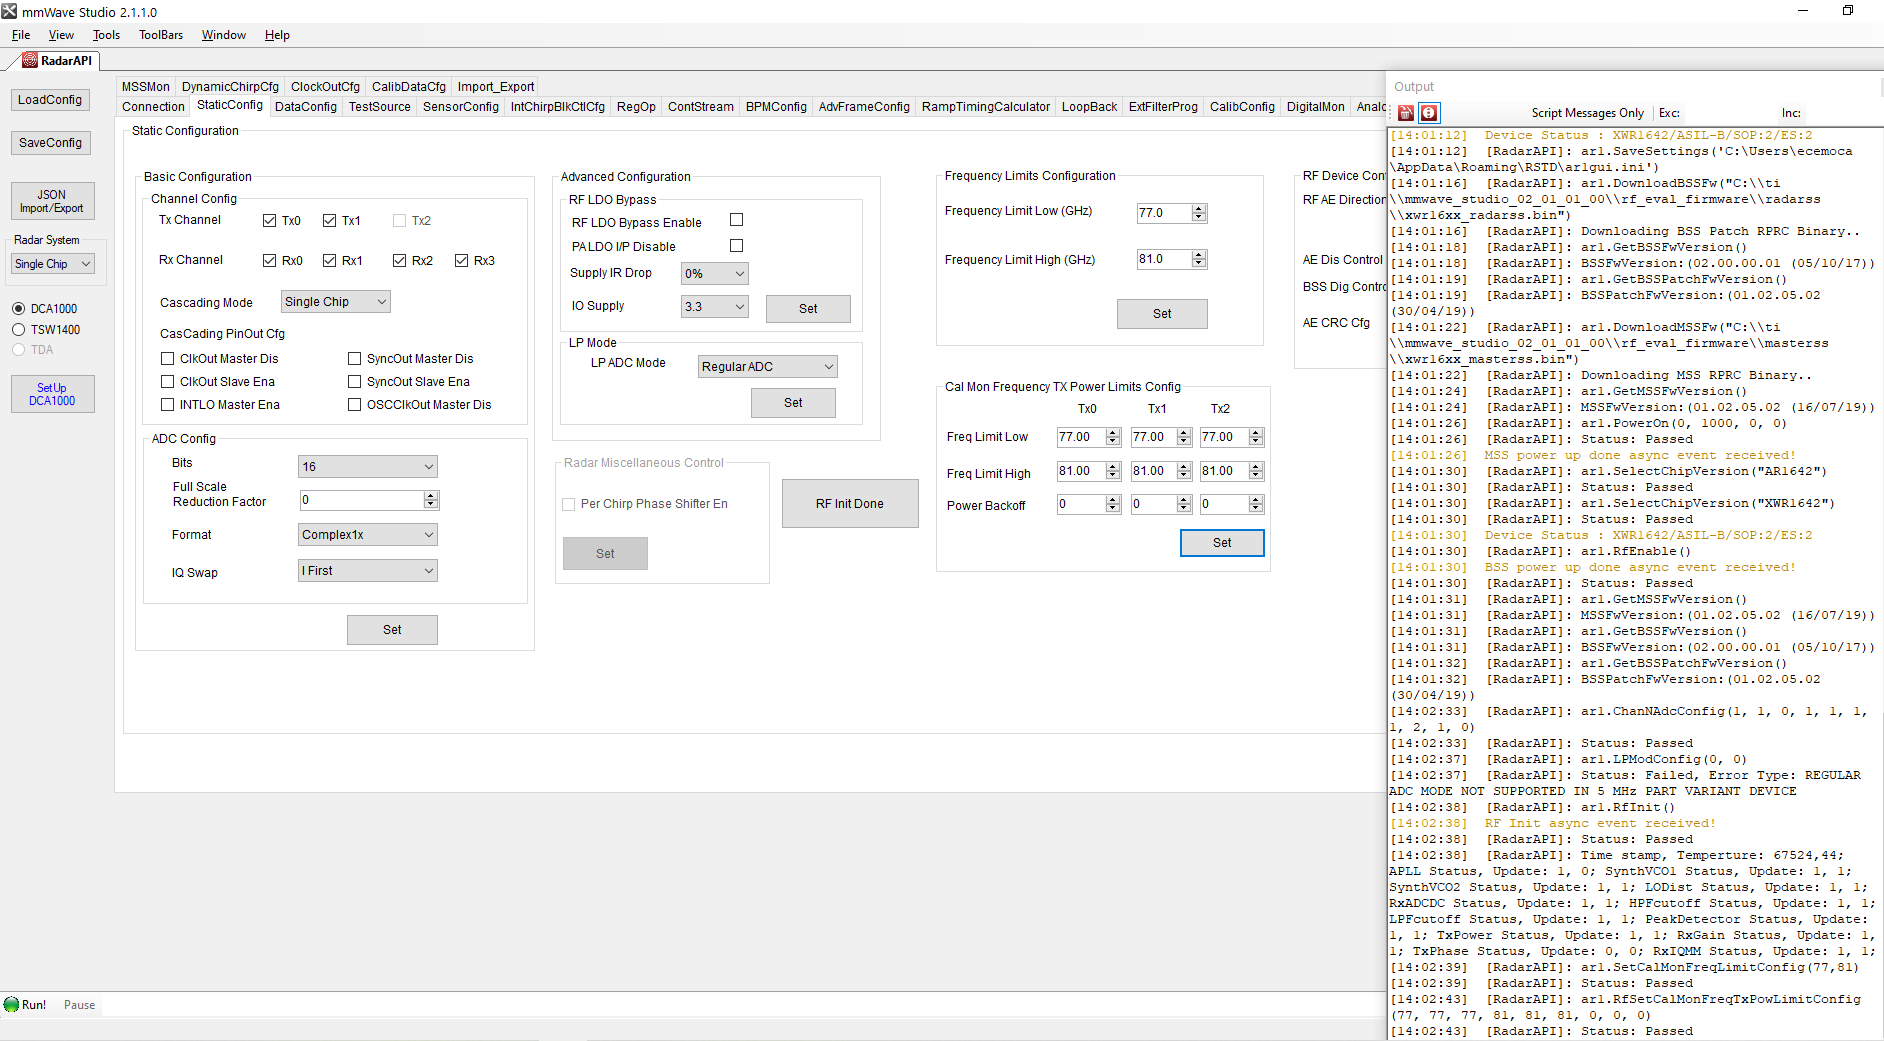Screen dimensions: 1884x1041
Task: Click the mmWave Studio title bar icon
Action: point(9,11)
